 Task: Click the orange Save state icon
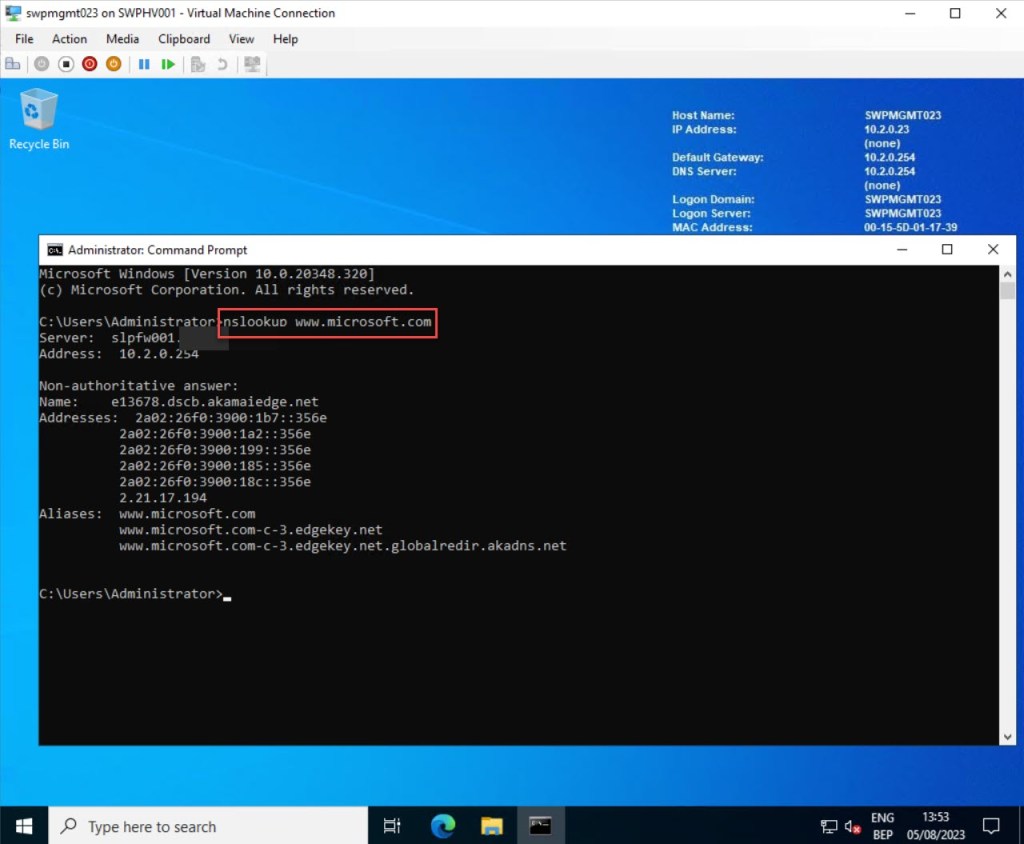click(x=113, y=64)
